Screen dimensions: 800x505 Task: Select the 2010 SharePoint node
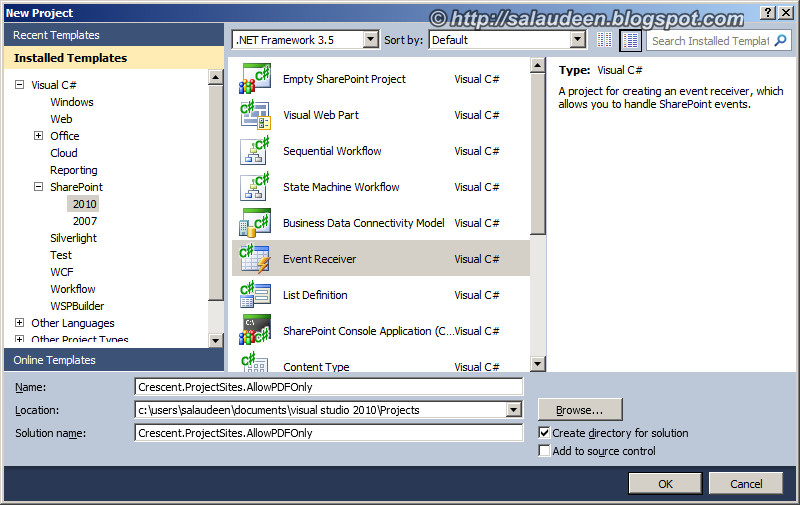click(84, 204)
